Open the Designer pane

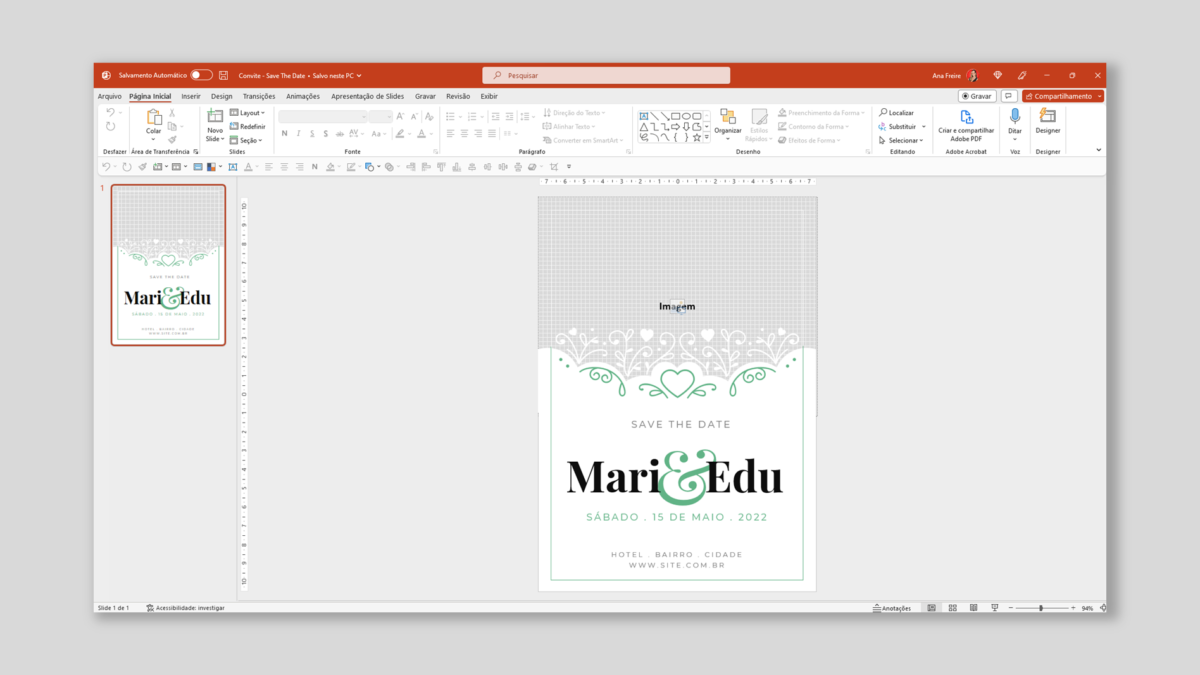click(1047, 119)
